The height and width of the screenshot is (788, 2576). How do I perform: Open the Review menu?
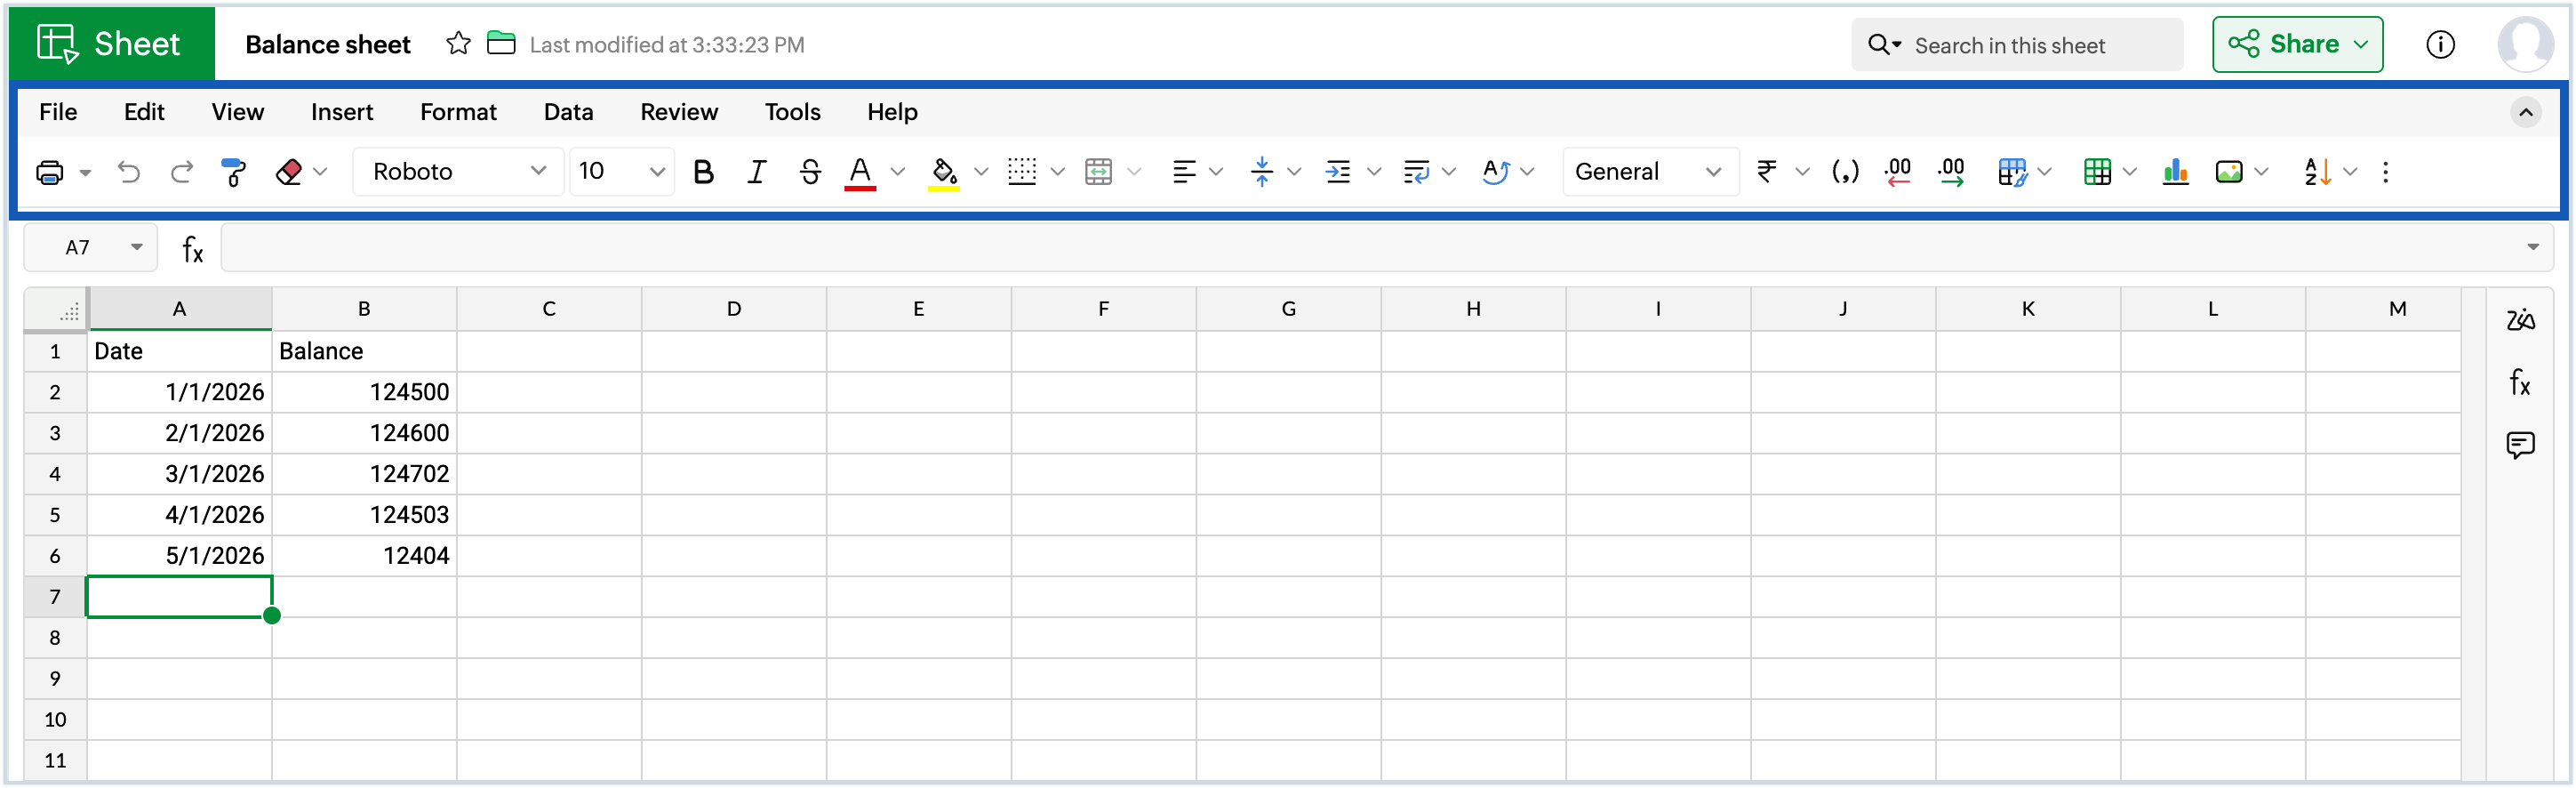pos(679,112)
